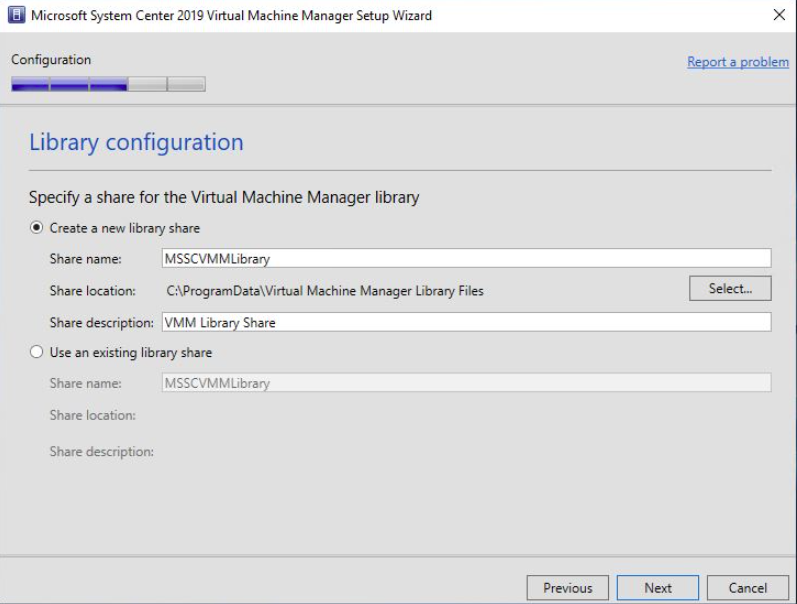Screen dimensions: 797x604
Task: Click the third Configuration progress segment
Action: coord(108,84)
